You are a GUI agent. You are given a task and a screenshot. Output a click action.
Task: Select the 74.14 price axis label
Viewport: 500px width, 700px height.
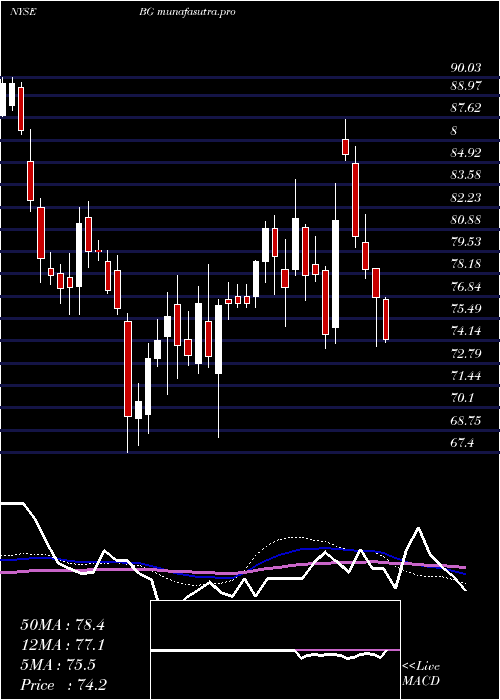point(466,331)
